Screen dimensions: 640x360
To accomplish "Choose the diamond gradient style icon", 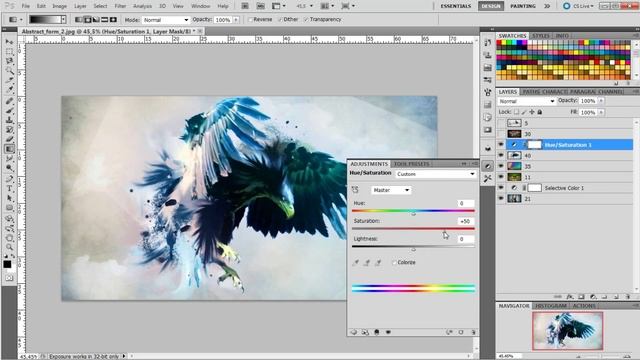I will tap(113, 20).
